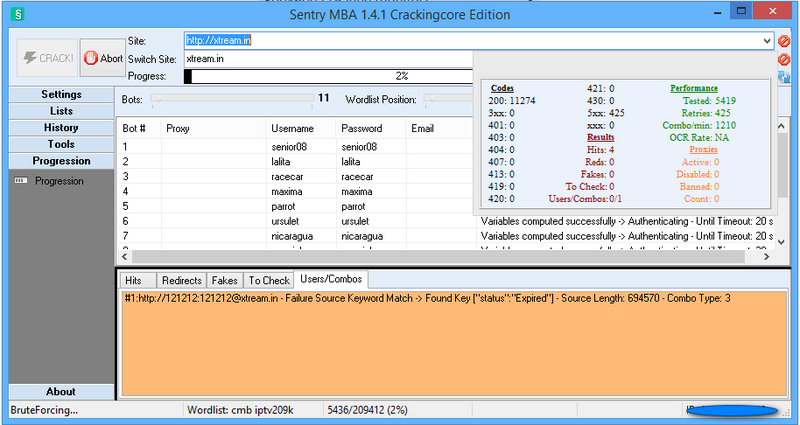Click the bot table scroll-down arrow

781,243
